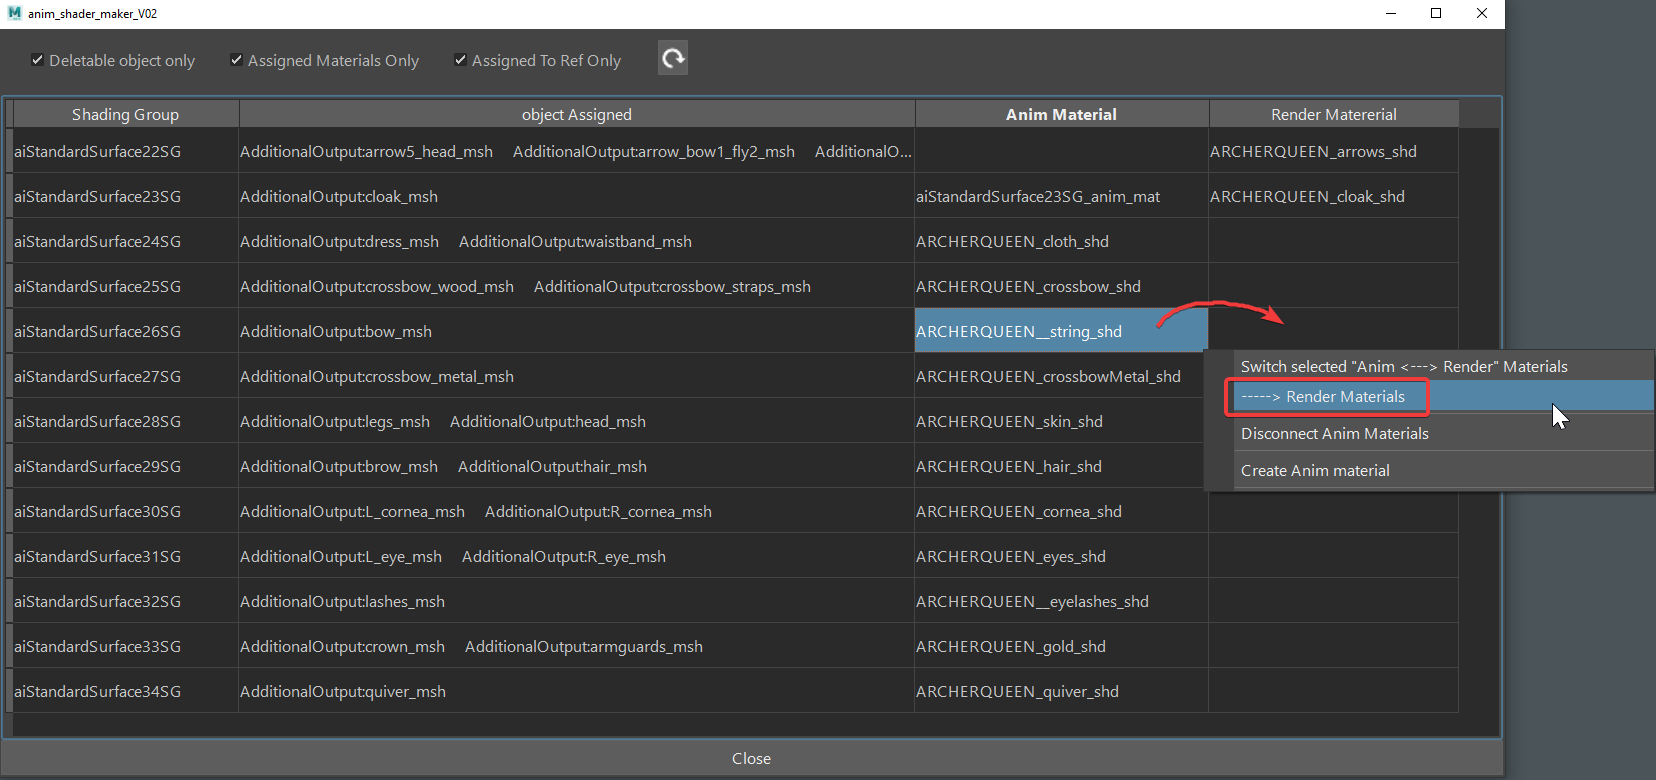The width and height of the screenshot is (1656, 780).
Task: Select the dress_msh waistband_msh objects cell
Action: click(x=577, y=241)
